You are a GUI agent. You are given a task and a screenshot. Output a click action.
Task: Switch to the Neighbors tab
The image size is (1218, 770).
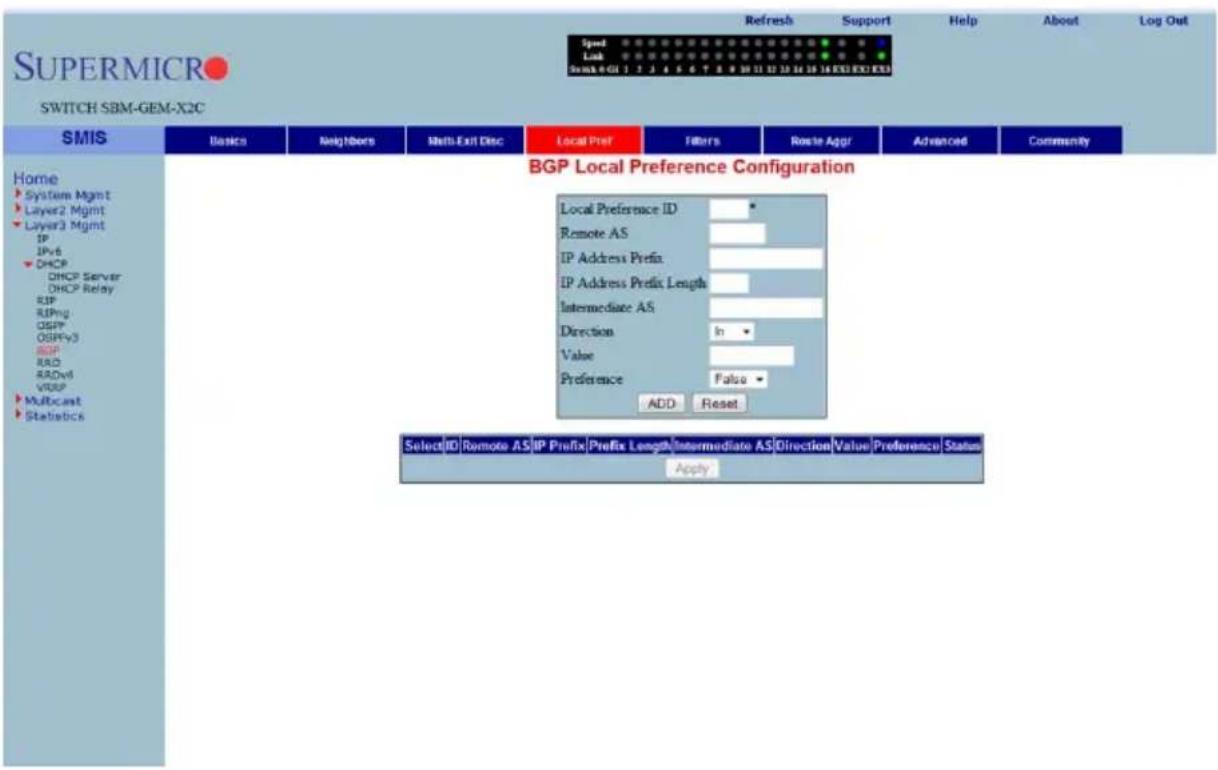click(344, 141)
